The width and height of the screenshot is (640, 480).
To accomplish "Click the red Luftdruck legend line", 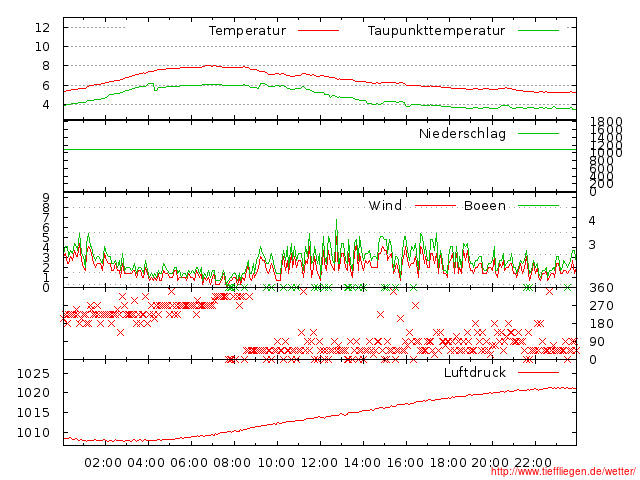I will (x=538, y=372).
